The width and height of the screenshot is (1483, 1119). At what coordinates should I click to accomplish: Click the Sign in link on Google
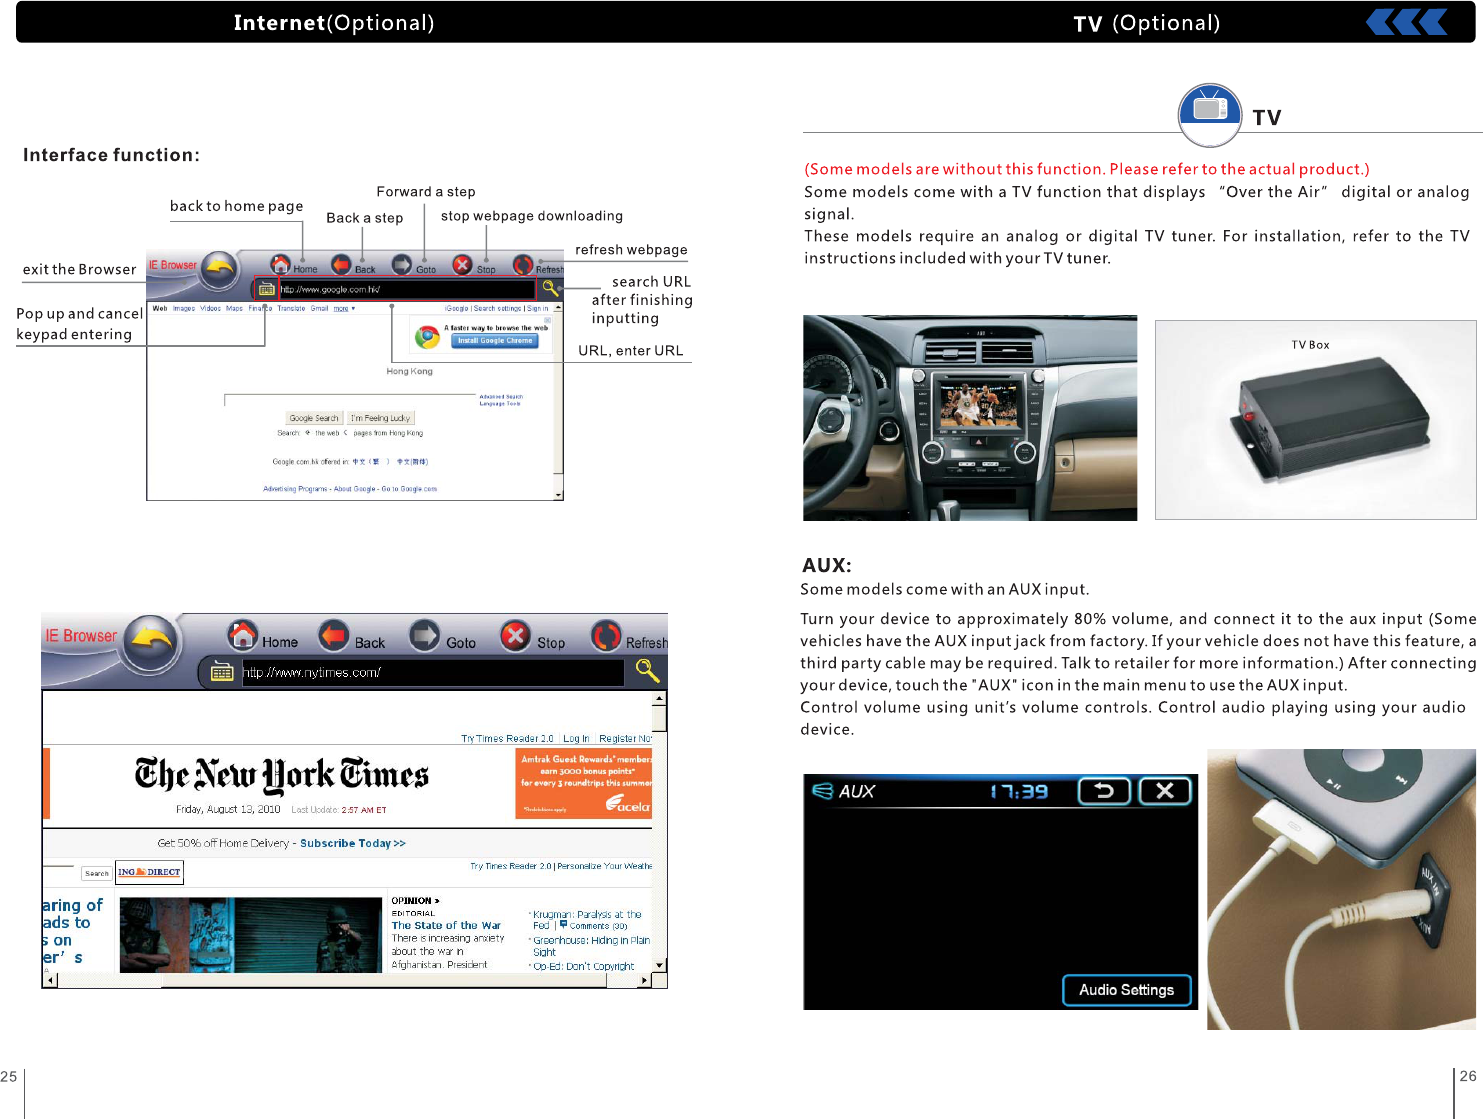point(538,309)
